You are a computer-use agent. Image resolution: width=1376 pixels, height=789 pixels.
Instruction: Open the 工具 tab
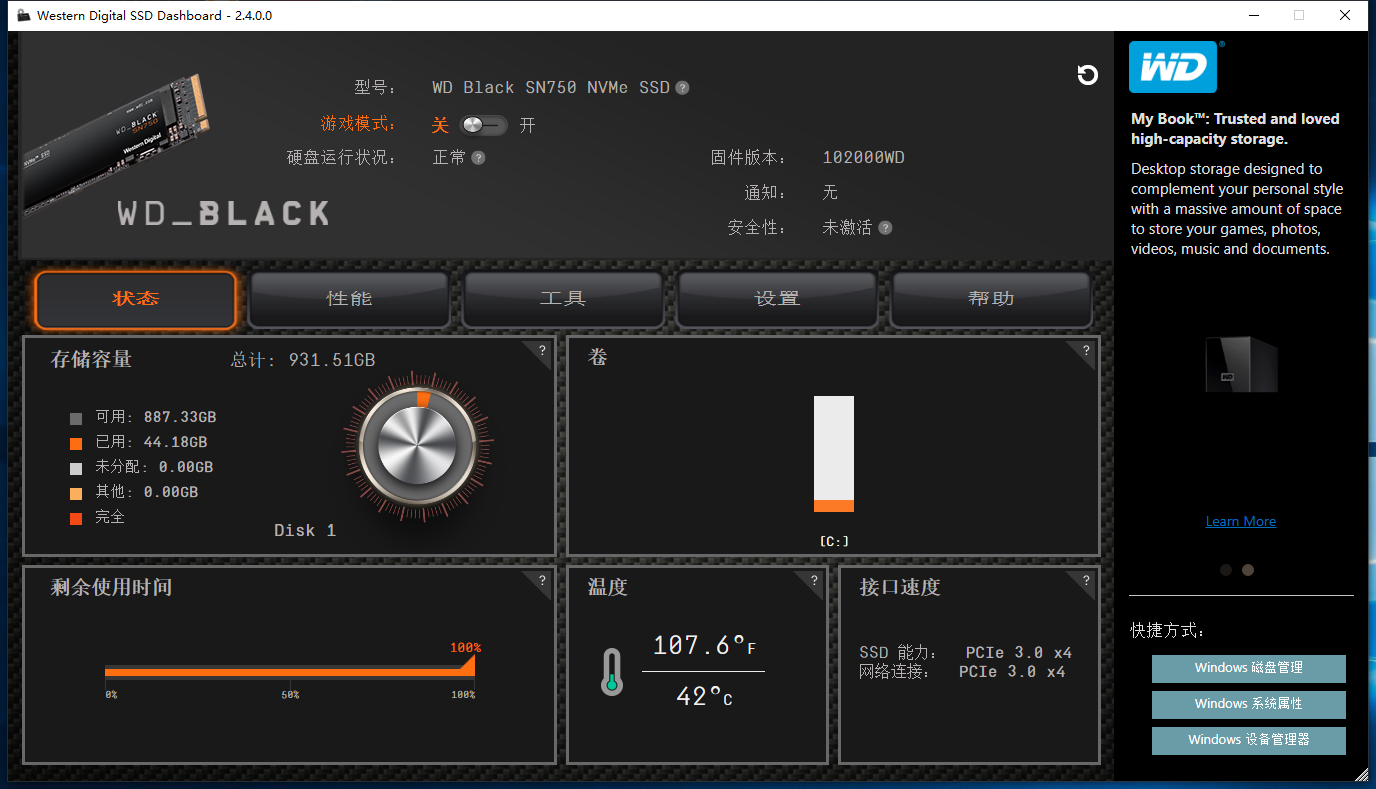point(562,298)
